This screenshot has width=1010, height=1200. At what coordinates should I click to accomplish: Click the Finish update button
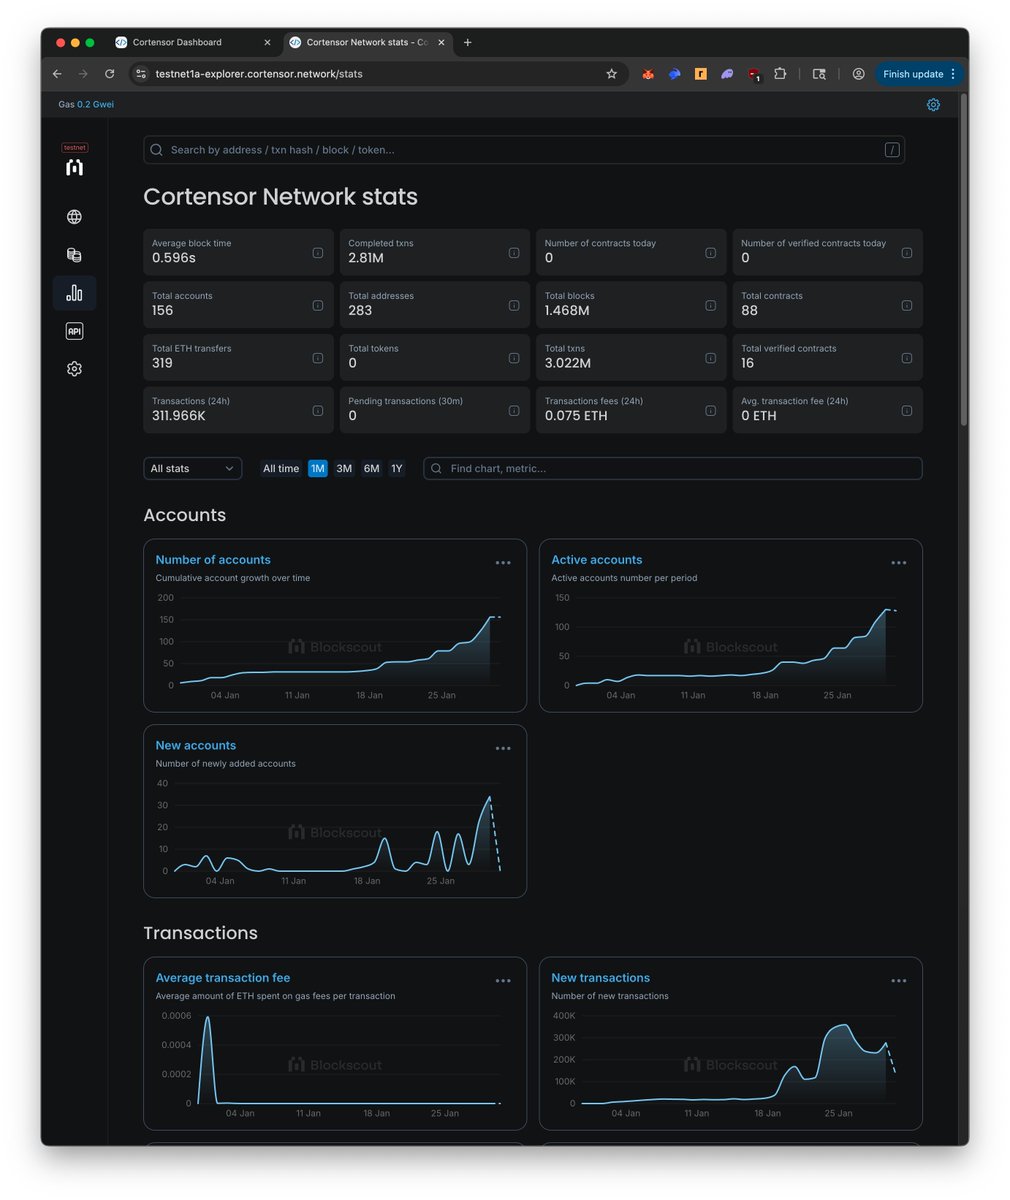(x=914, y=73)
